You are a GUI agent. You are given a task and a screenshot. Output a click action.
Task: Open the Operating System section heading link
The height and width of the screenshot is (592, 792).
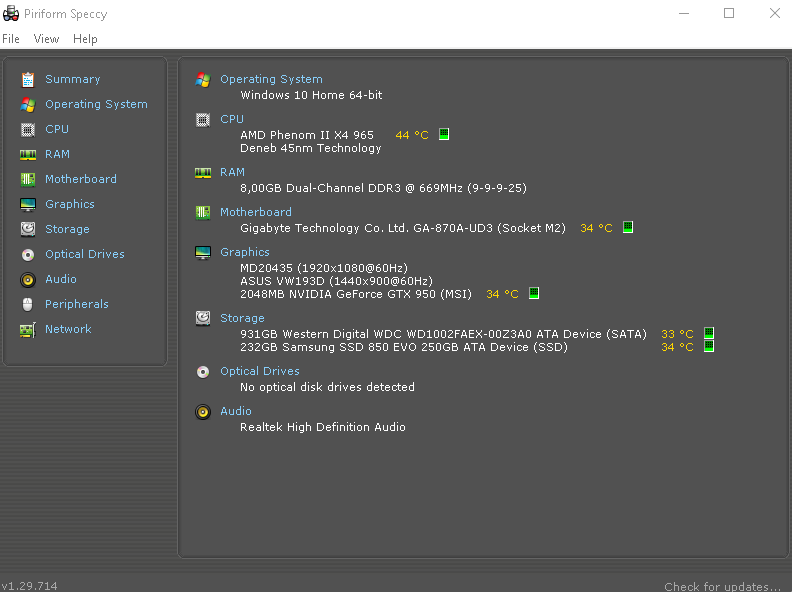tap(271, 79)
